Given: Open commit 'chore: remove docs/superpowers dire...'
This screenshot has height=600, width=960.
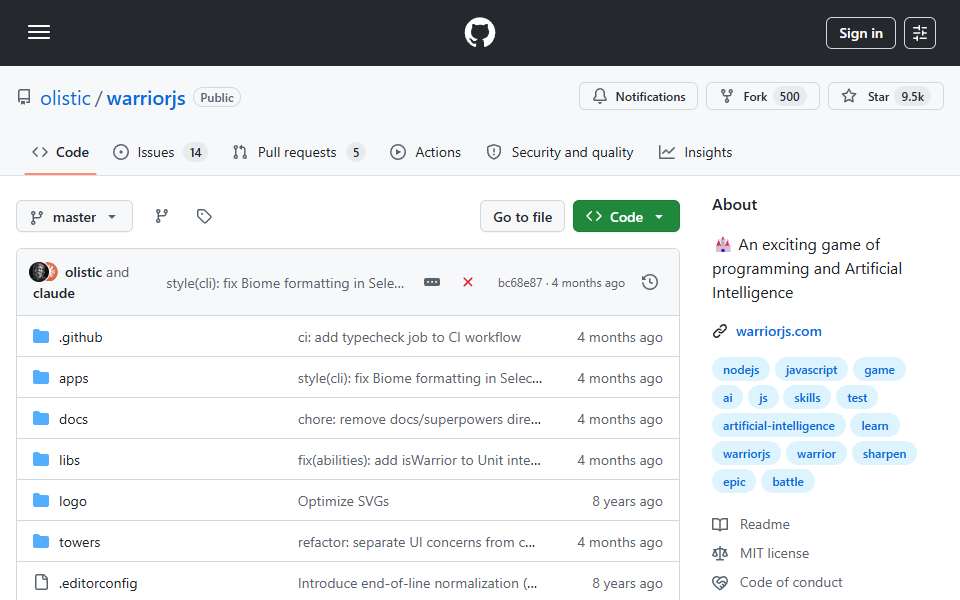Looking at the screenshot, I should [x=419, y=419].
